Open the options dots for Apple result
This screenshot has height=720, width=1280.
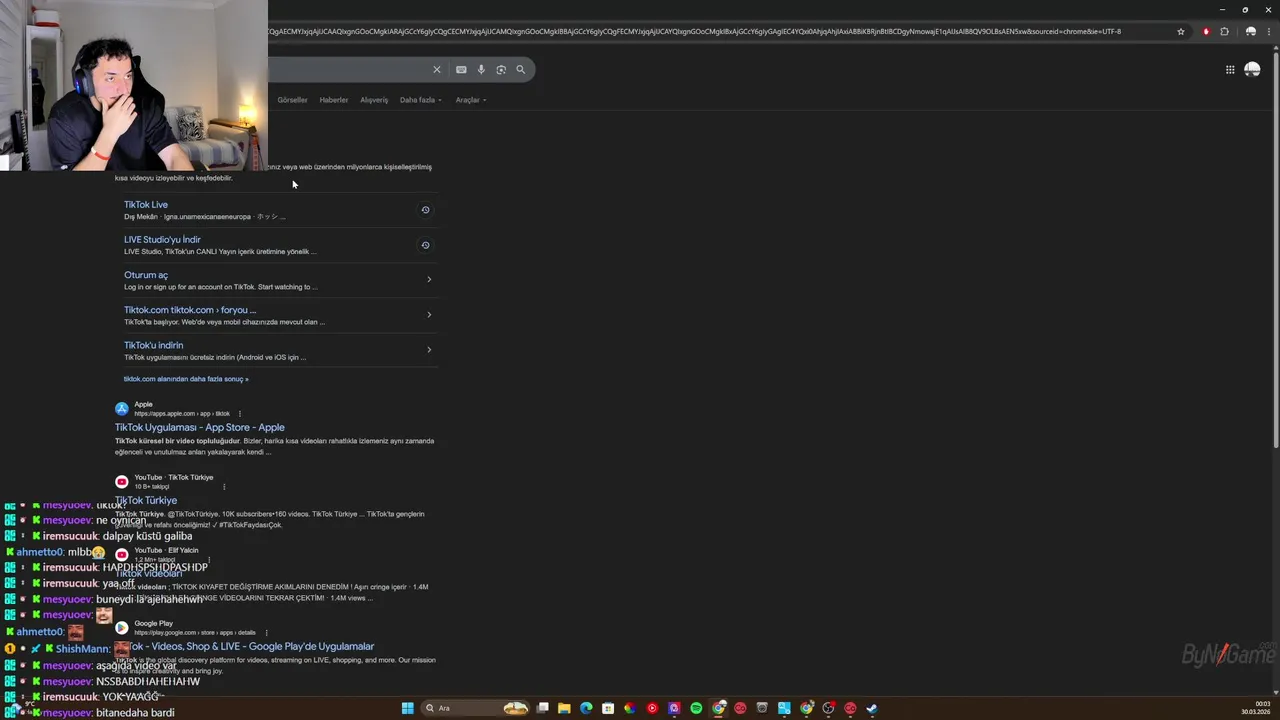click(239, 413)
